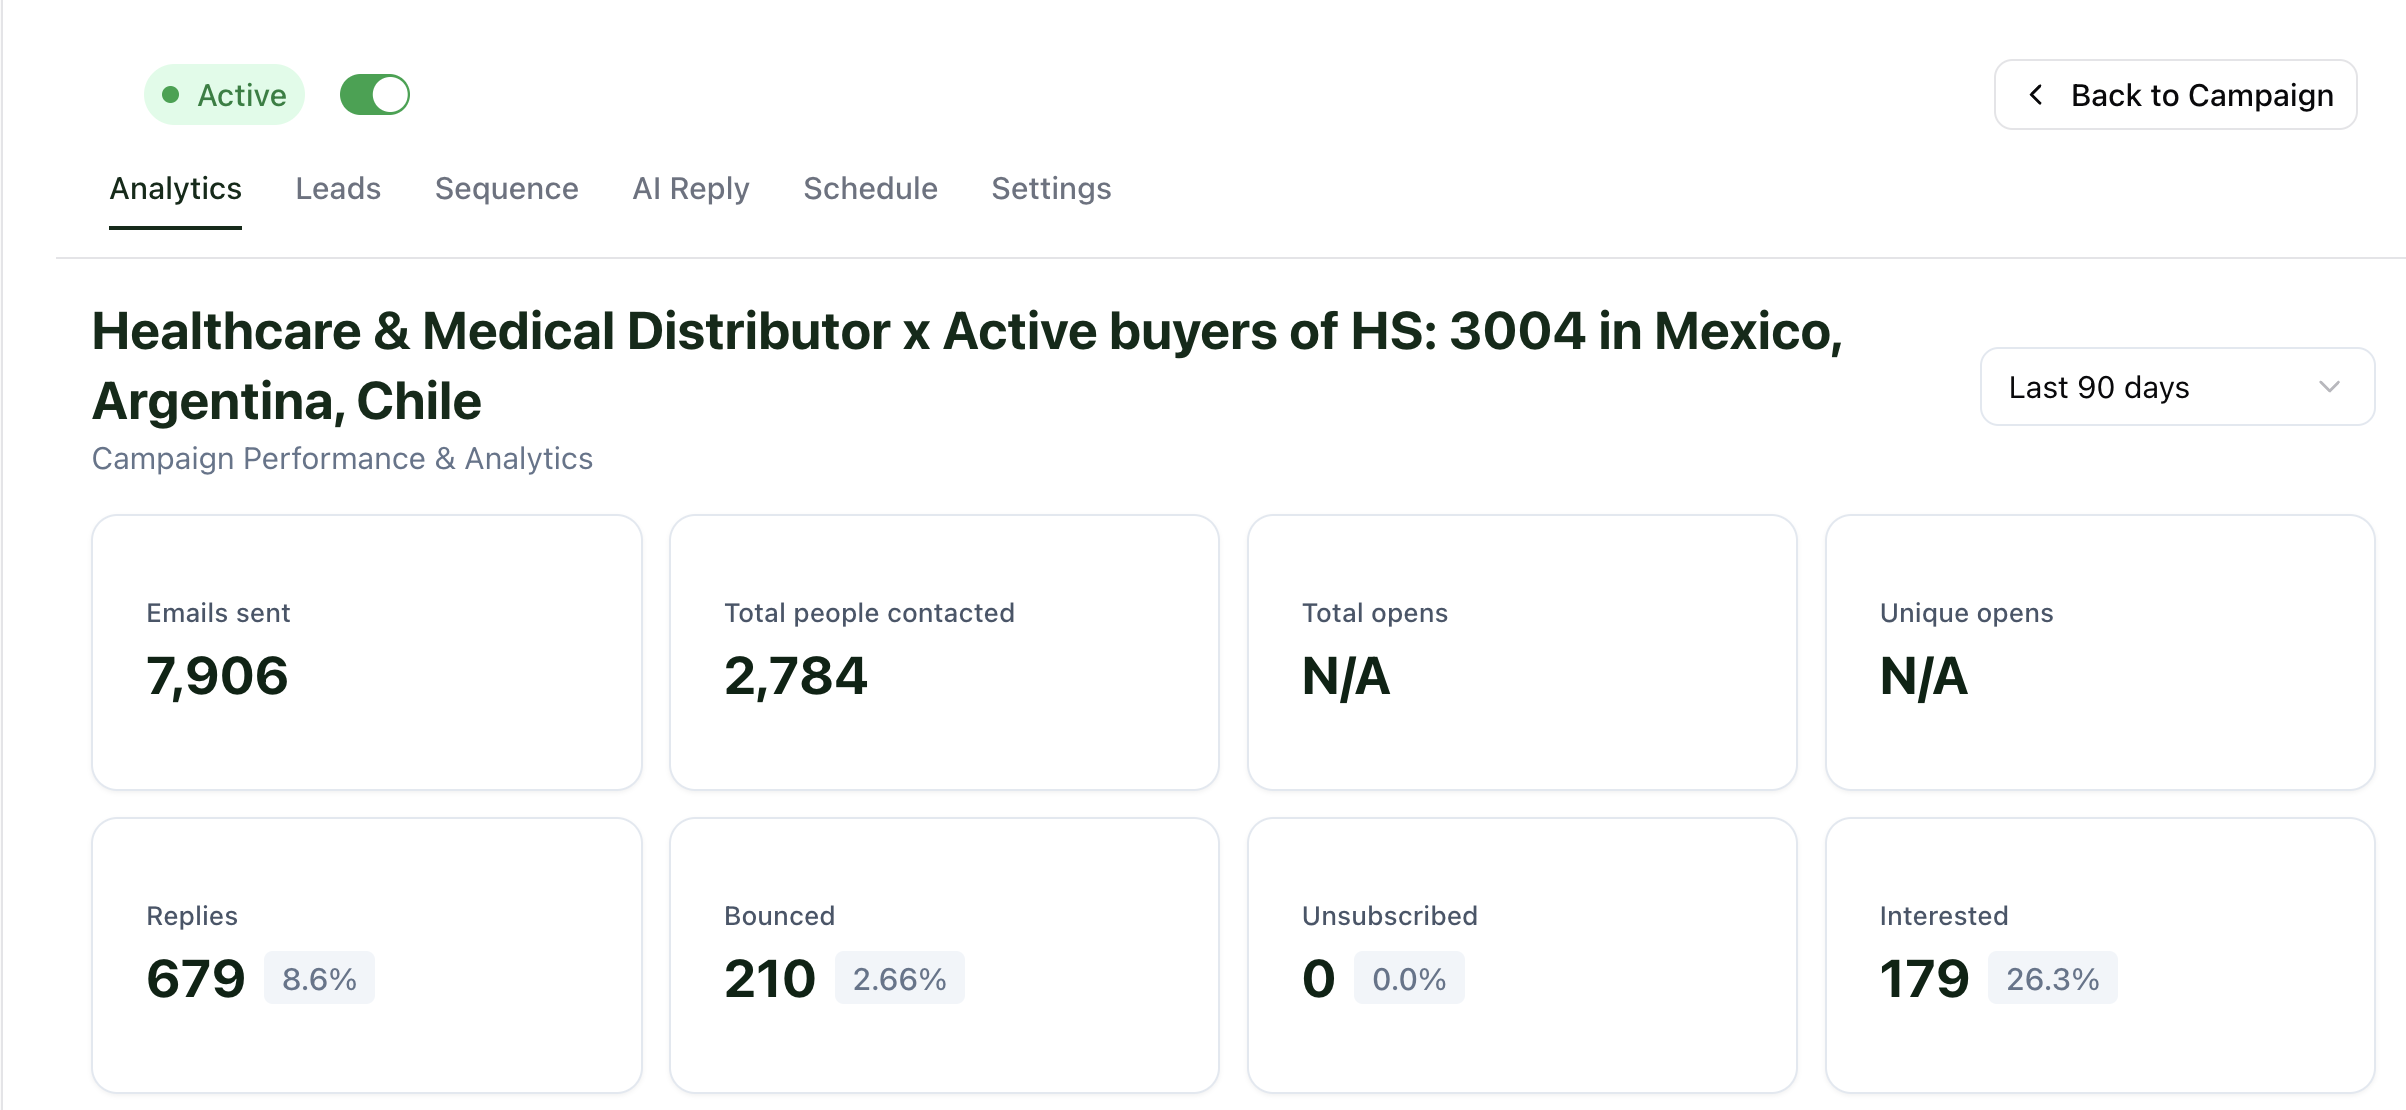Click the Replies count 679
2406x1110 pixels.
(x=195, y=978)
